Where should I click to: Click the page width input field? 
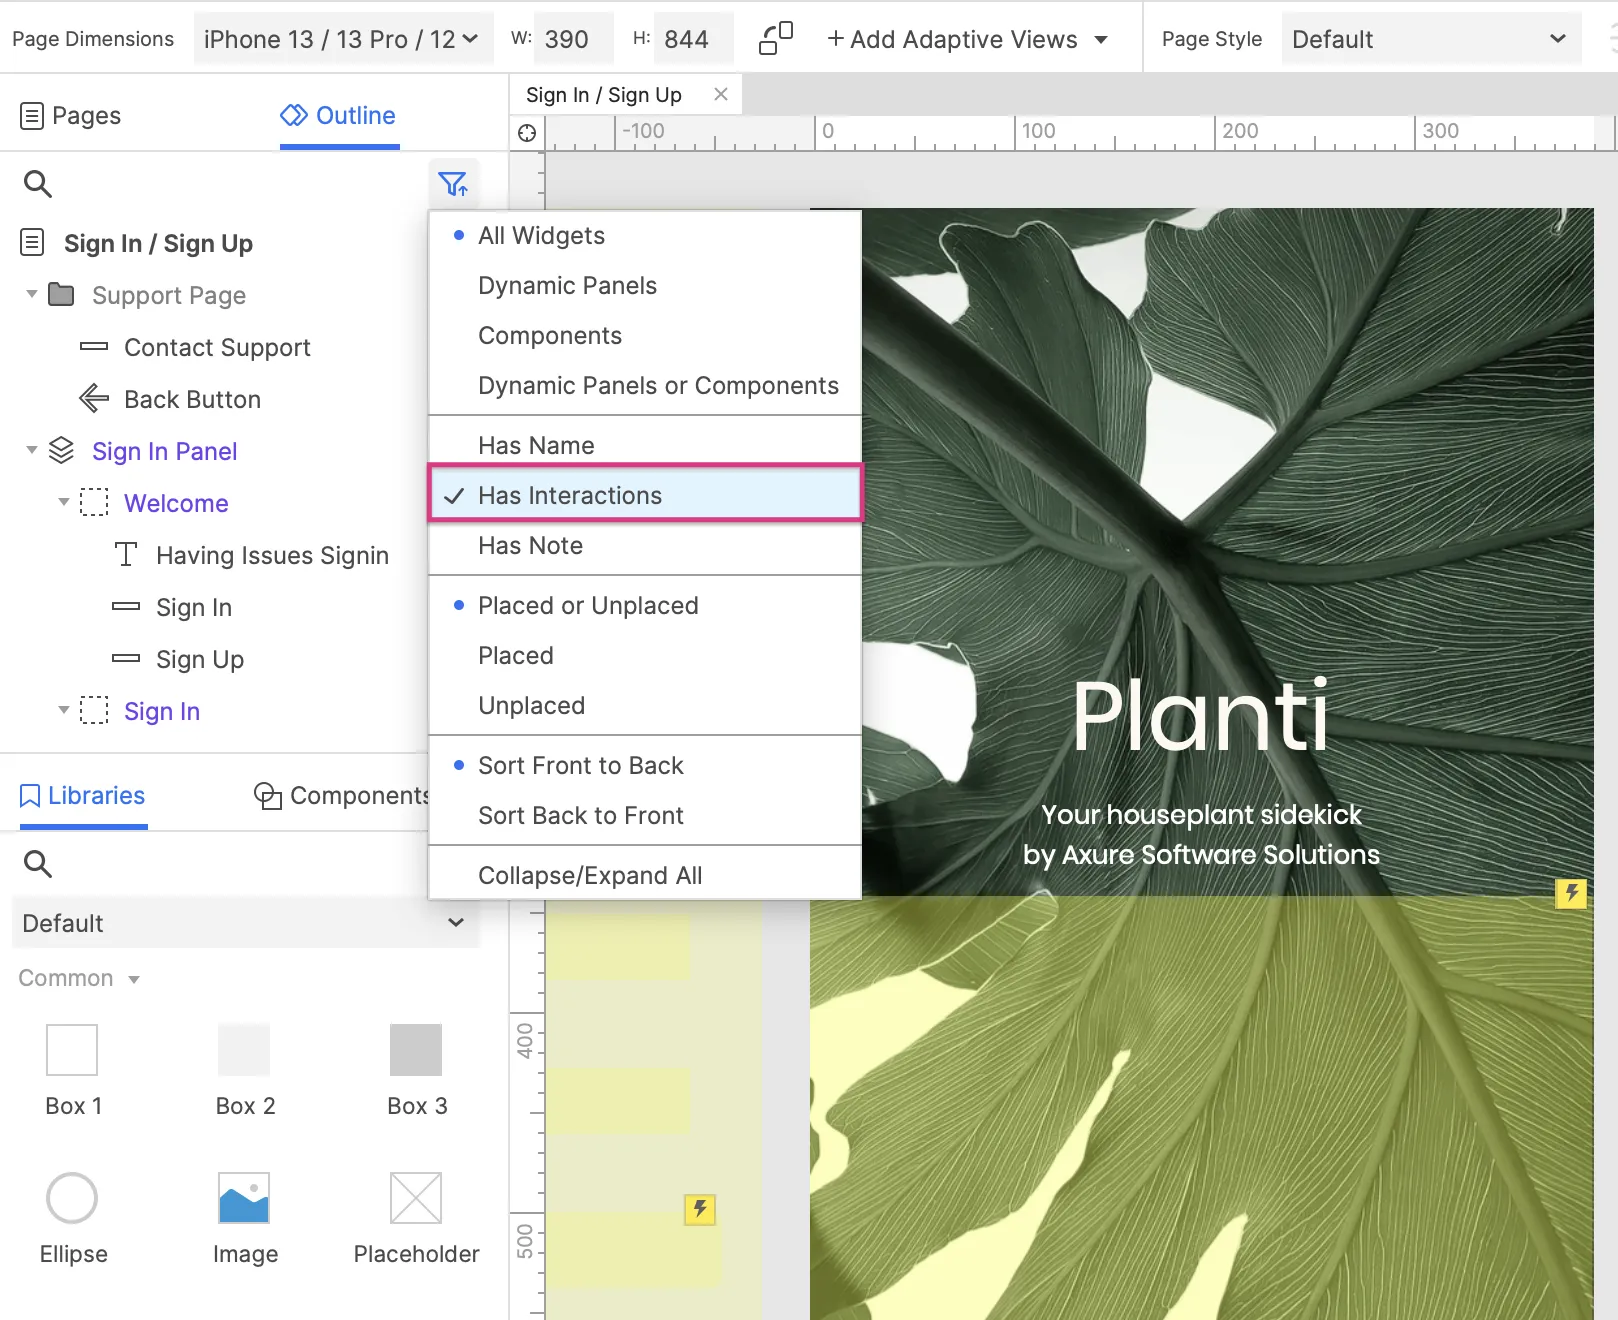coord(573,39)
